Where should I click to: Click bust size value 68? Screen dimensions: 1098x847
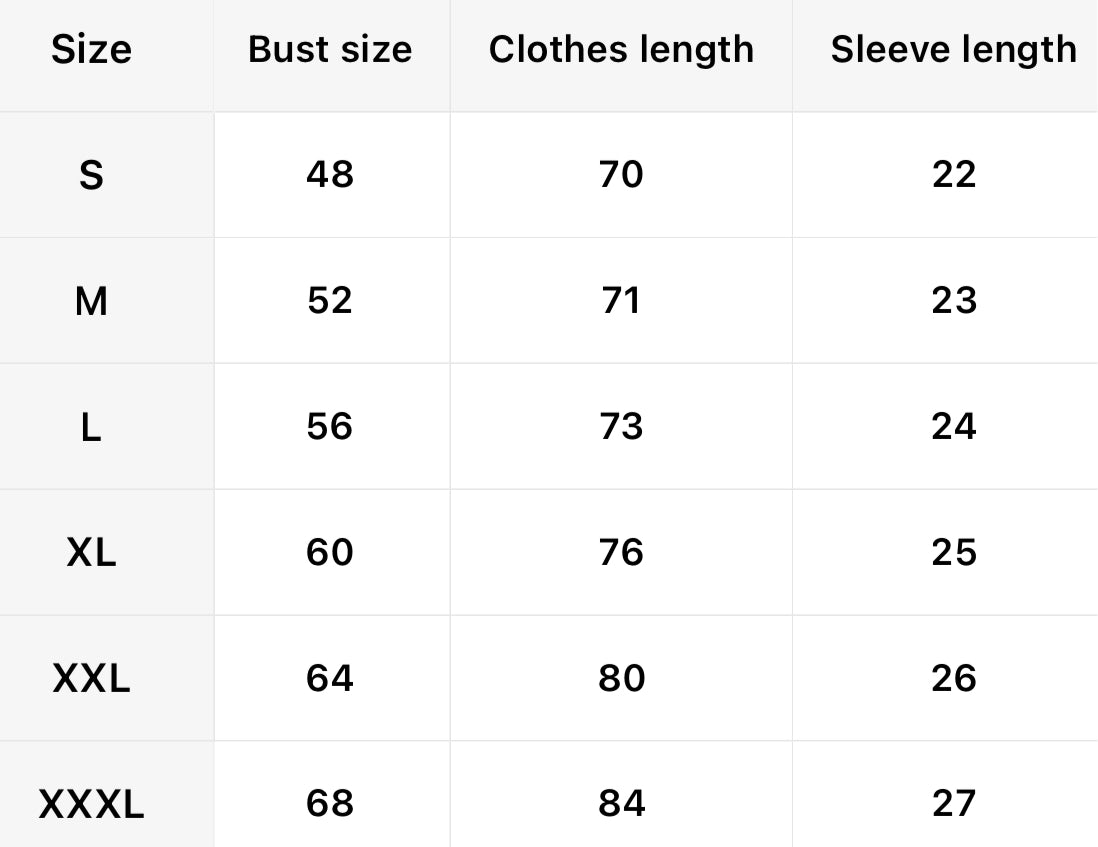330,804
